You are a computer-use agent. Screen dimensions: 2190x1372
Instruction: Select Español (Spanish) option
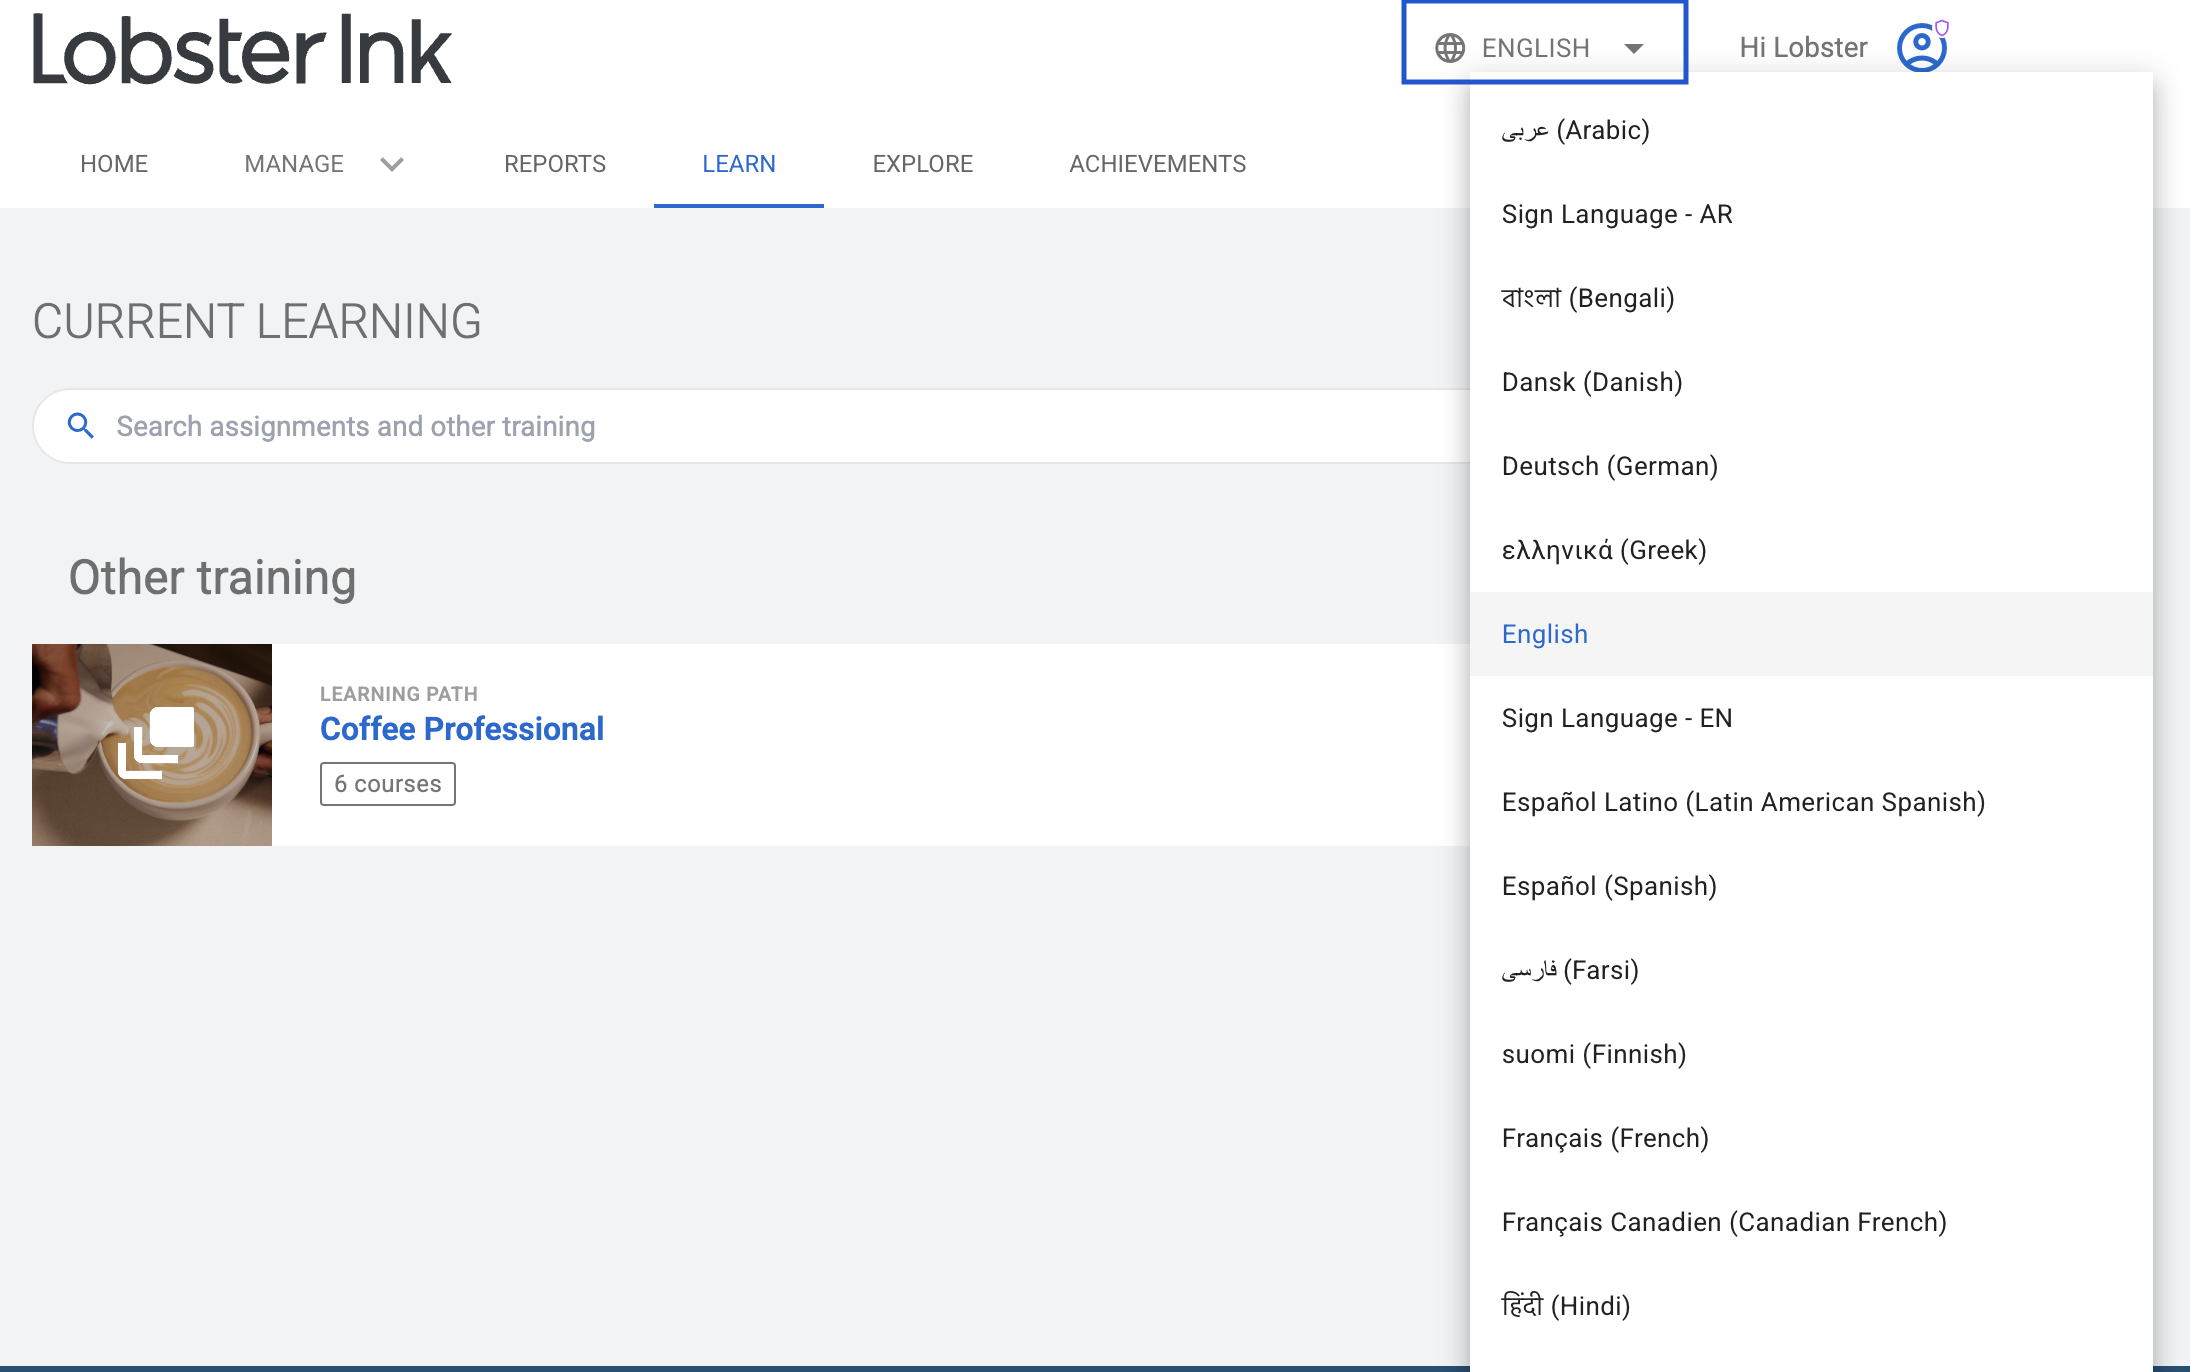tap(1811, 886)
